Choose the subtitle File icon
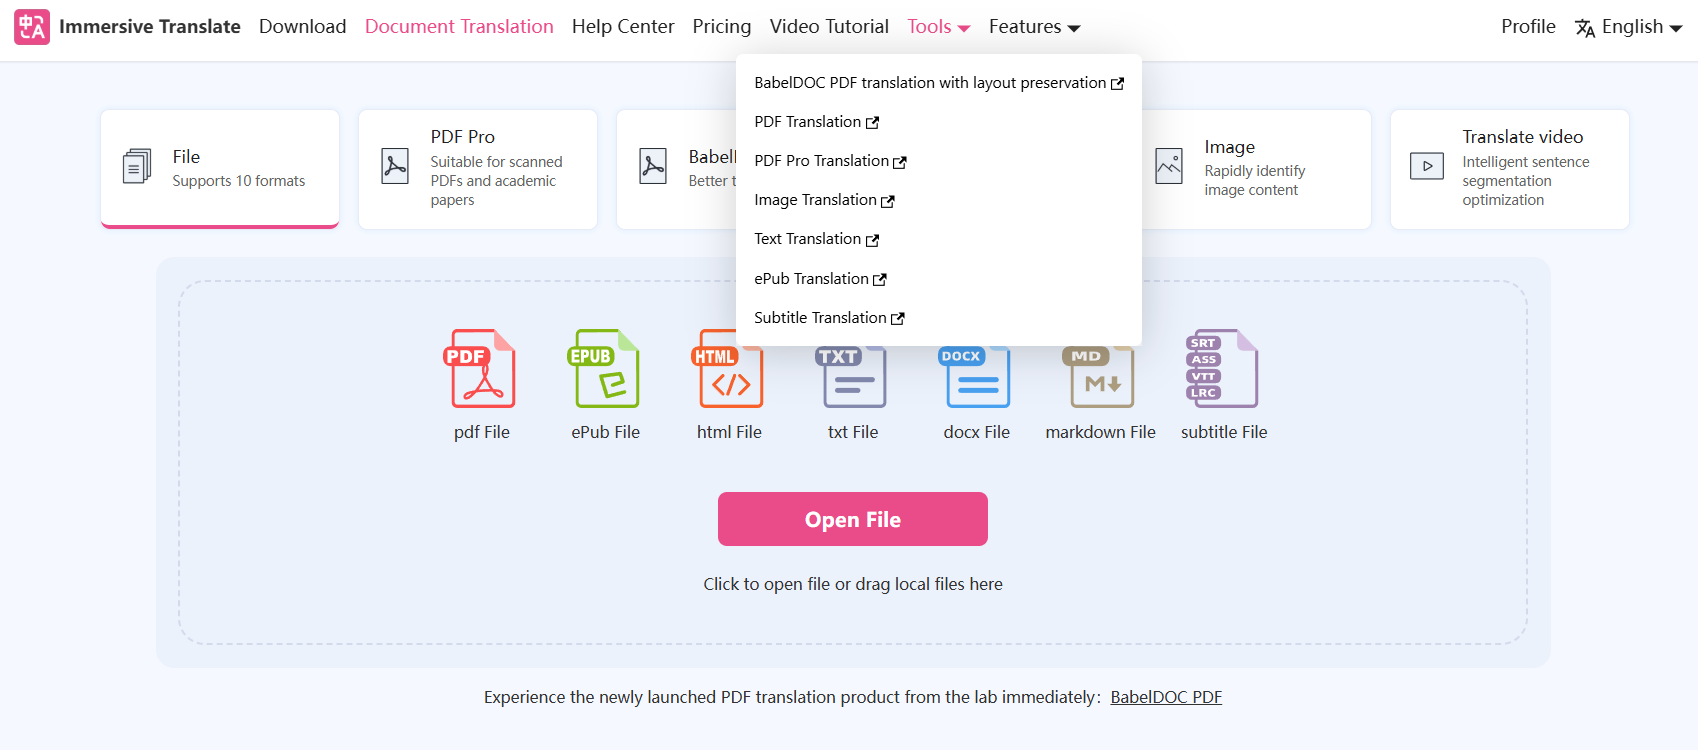Viewport: 1698px width, 750px height. (1223, 369)
